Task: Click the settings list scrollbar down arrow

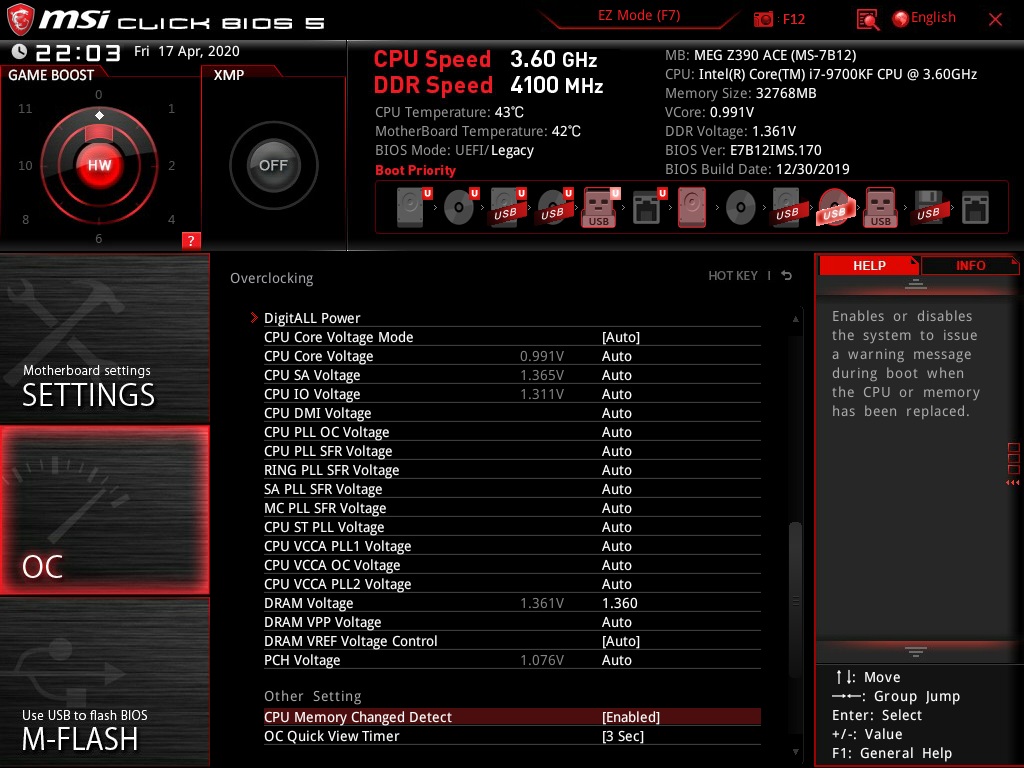Action: 795,752
